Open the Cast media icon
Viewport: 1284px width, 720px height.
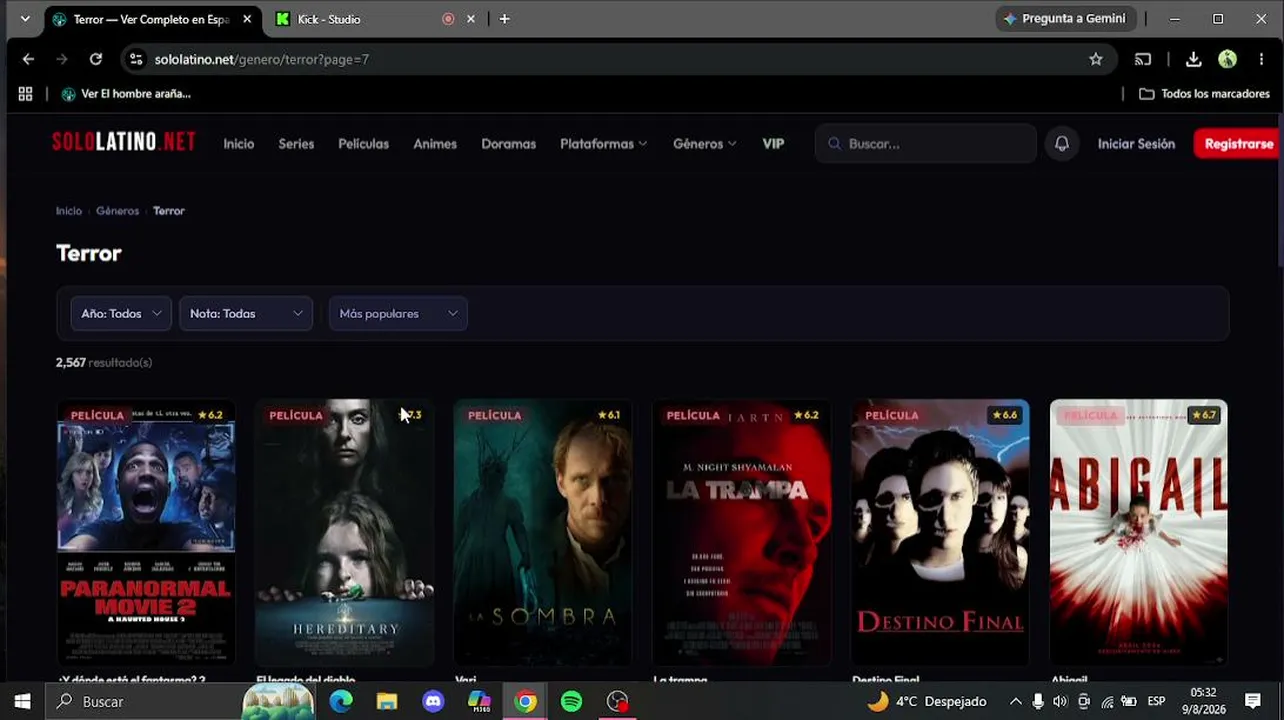pos(1143,59)
